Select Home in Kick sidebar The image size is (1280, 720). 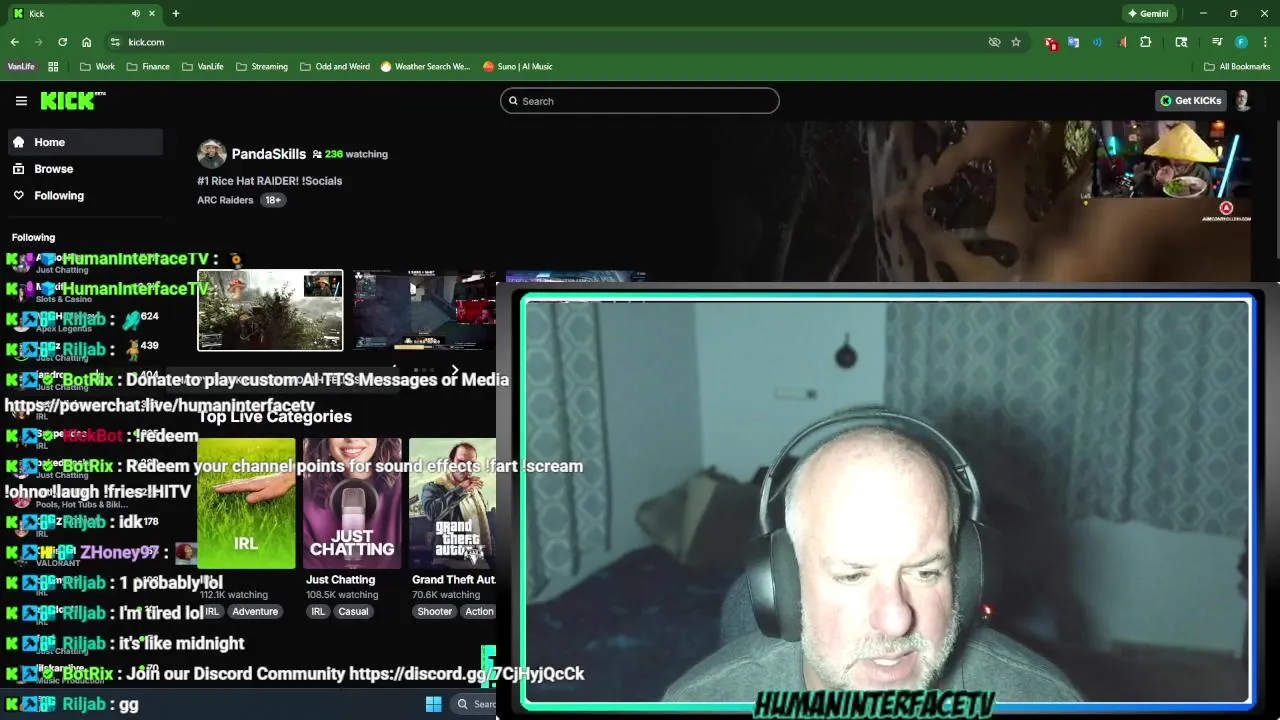(x=85, y=142)
